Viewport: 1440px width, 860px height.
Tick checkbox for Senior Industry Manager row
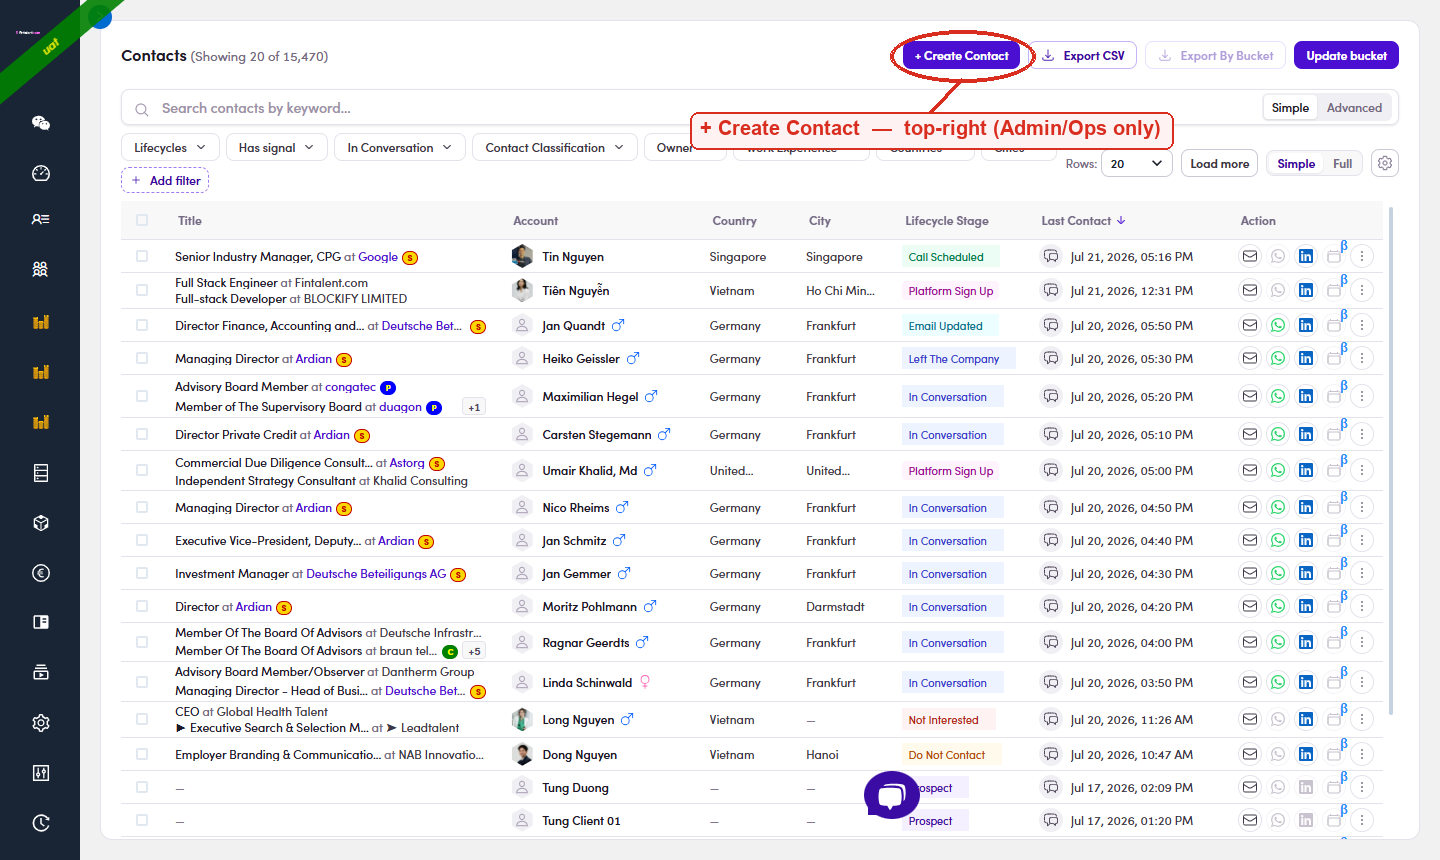pos(142,256)
